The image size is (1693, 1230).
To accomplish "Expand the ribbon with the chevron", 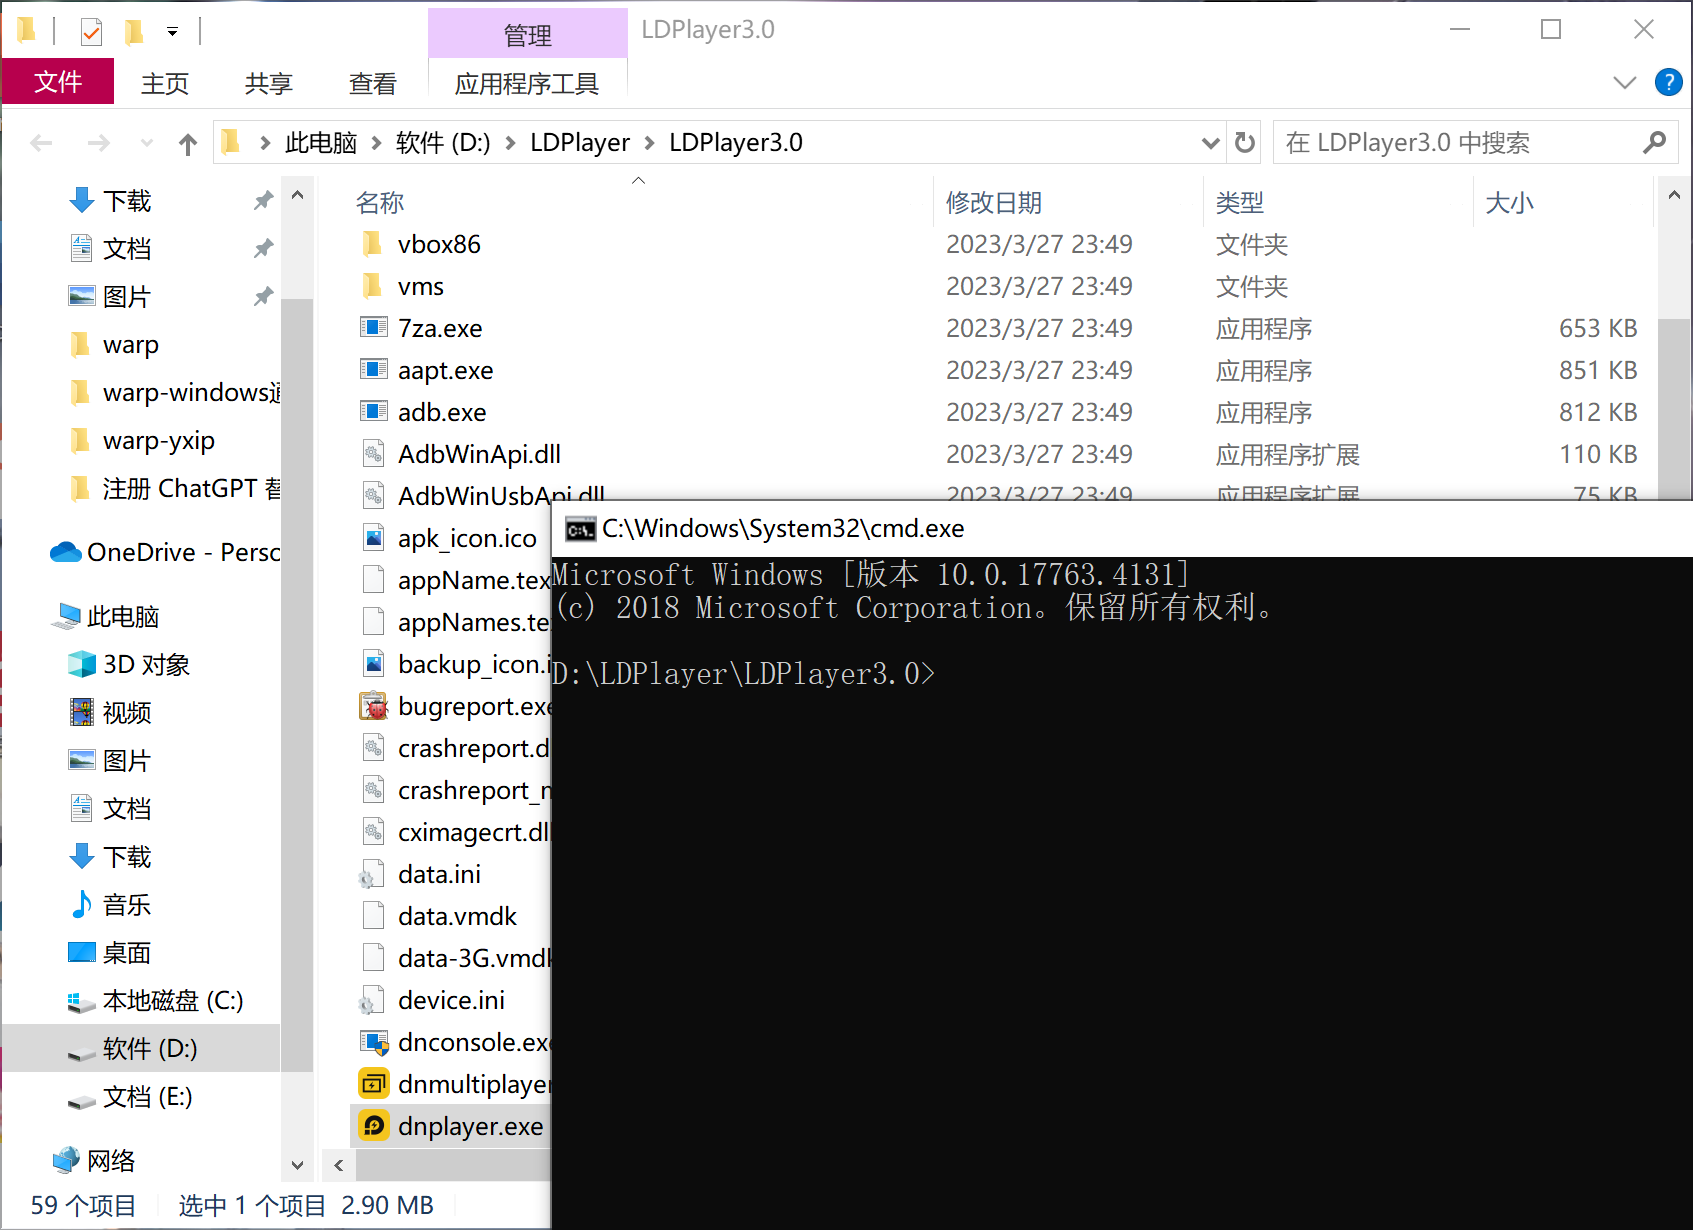I will pos(1625,82).
